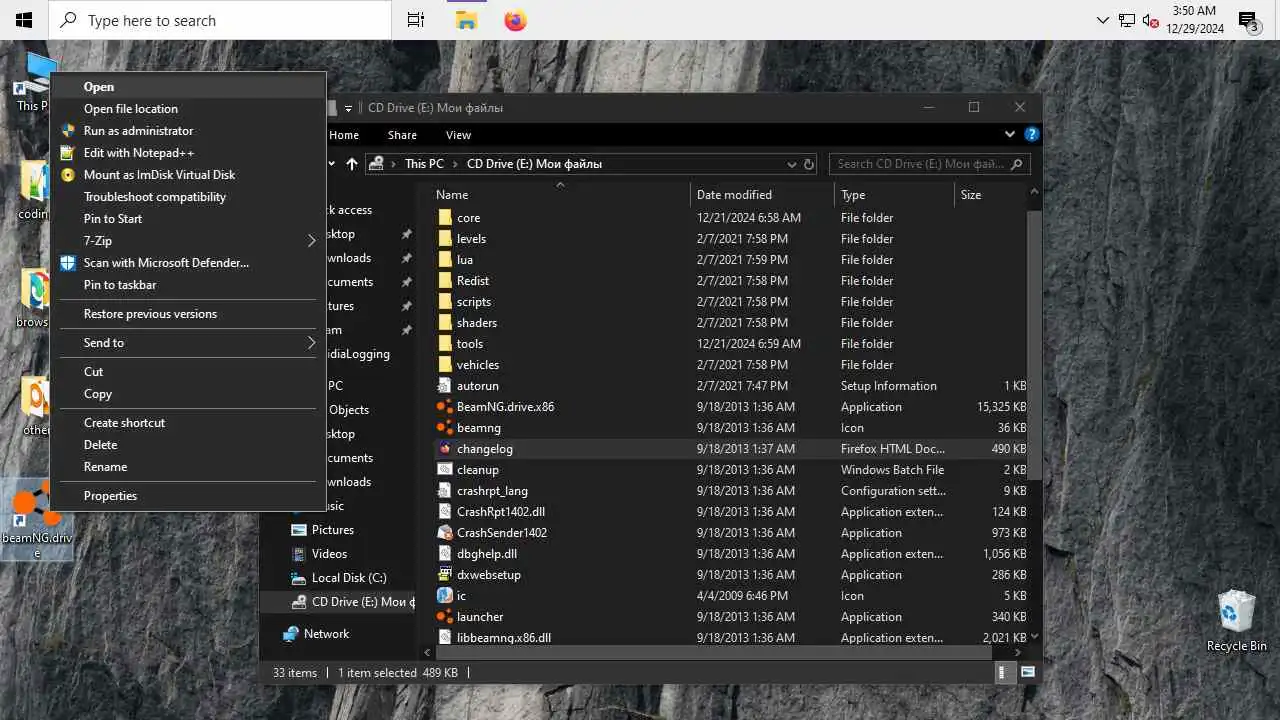Image resolution: width=1280 pixels, height=720 pixels.
Task: Show hidden system tray icons
Action: (1103, 20)
